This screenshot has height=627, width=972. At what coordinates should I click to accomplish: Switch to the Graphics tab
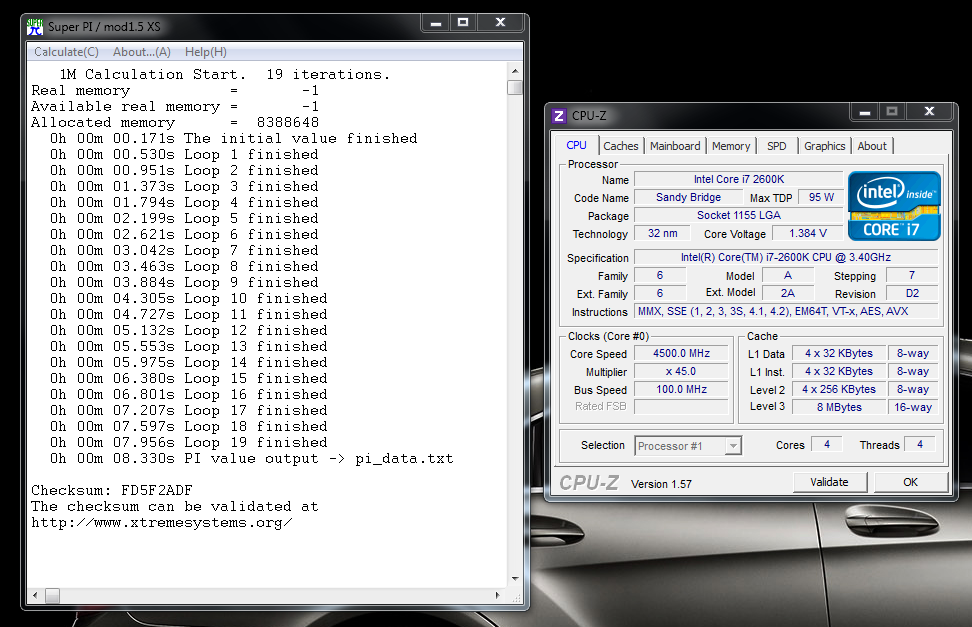coord(824,146)
